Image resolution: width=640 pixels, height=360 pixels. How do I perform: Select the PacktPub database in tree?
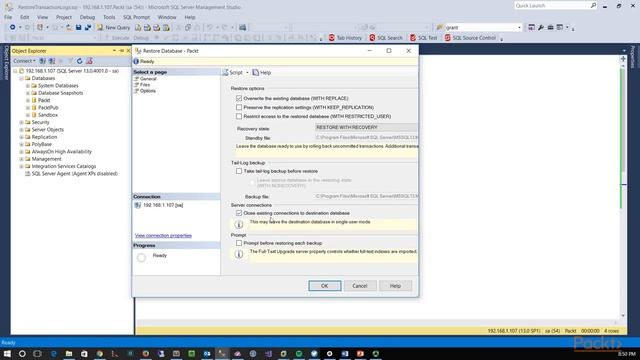[x=48, y=108]
